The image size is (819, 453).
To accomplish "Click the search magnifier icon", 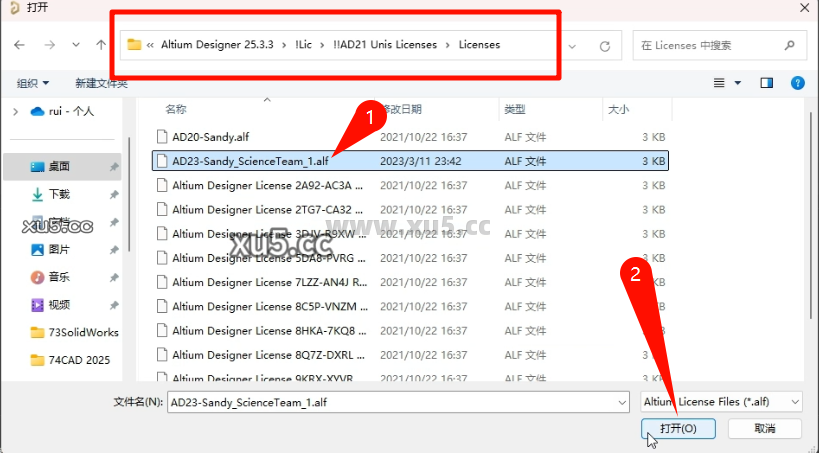I will [x=790, y=45].
